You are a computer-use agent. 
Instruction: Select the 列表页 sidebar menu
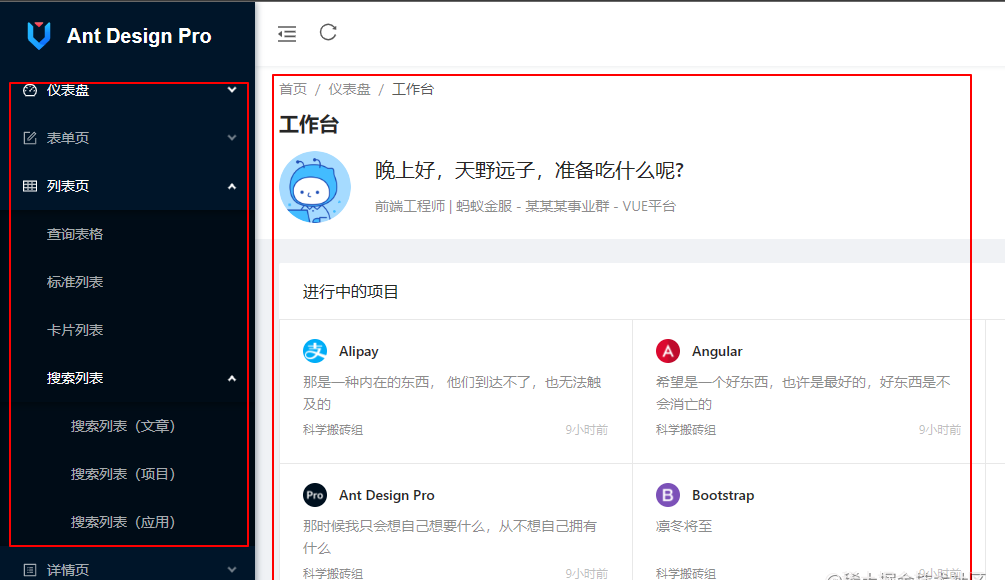(x=128, y=186)
